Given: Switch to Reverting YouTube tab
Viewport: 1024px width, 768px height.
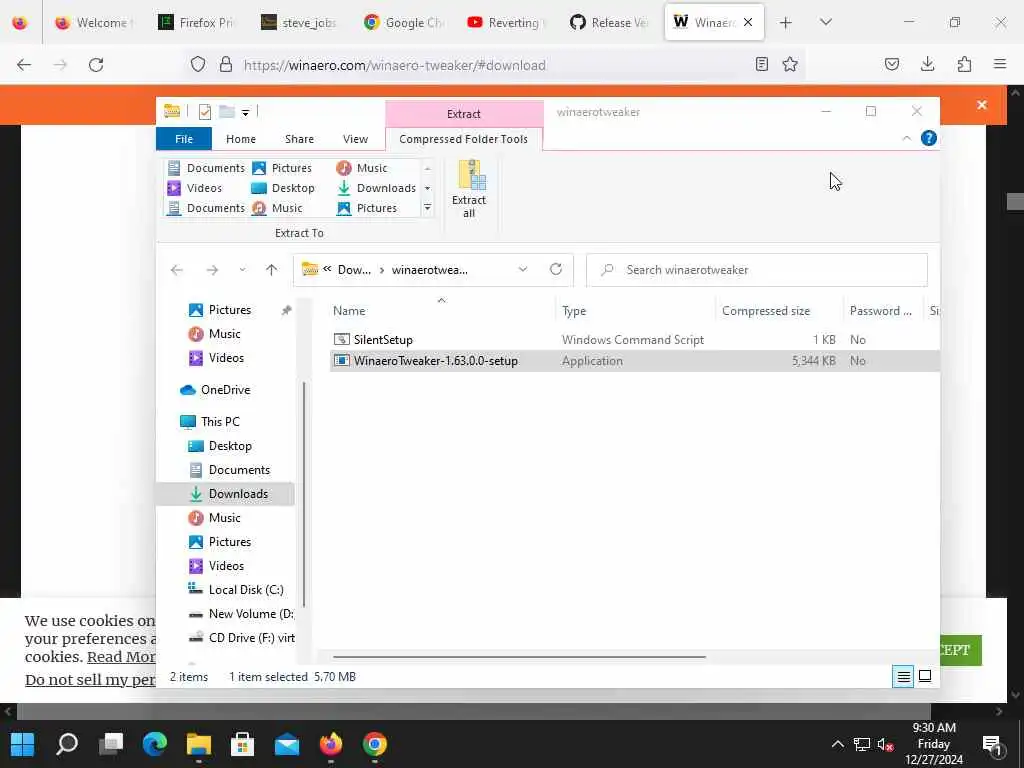Looking at the screenshot, I should (507, 23).
